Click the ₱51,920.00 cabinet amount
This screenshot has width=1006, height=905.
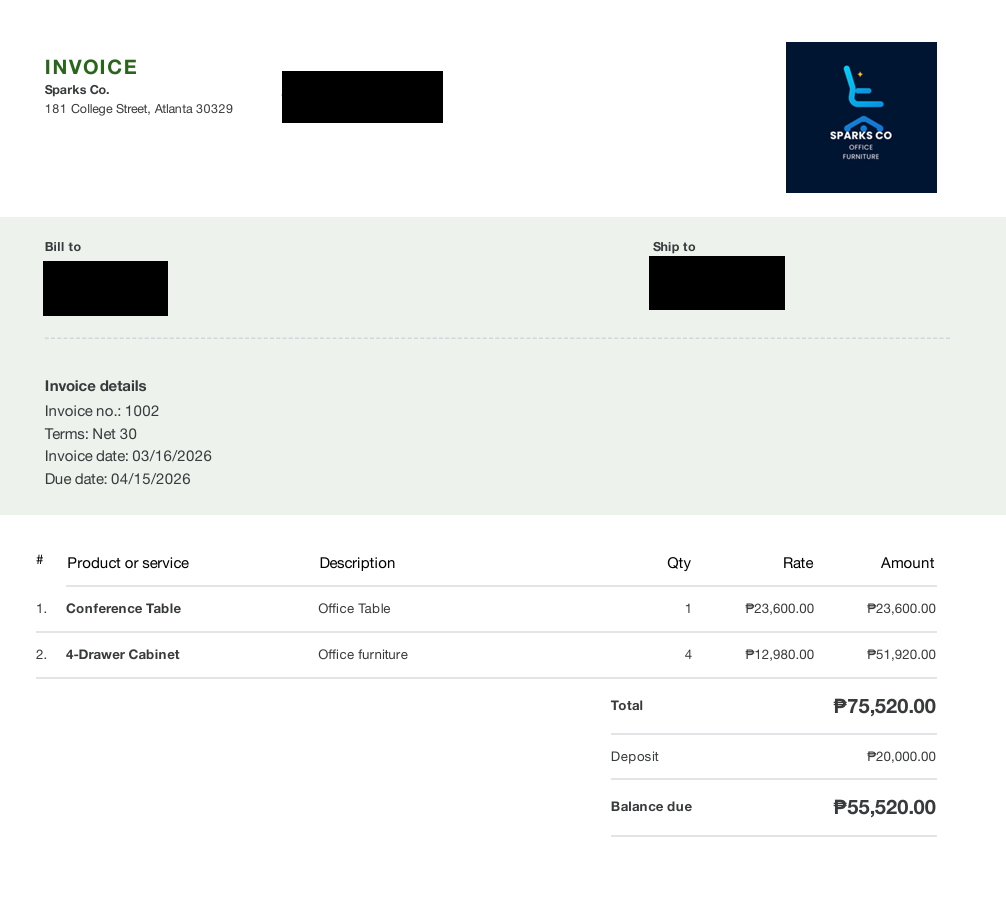pyautogui.click(x=901, y=655)
